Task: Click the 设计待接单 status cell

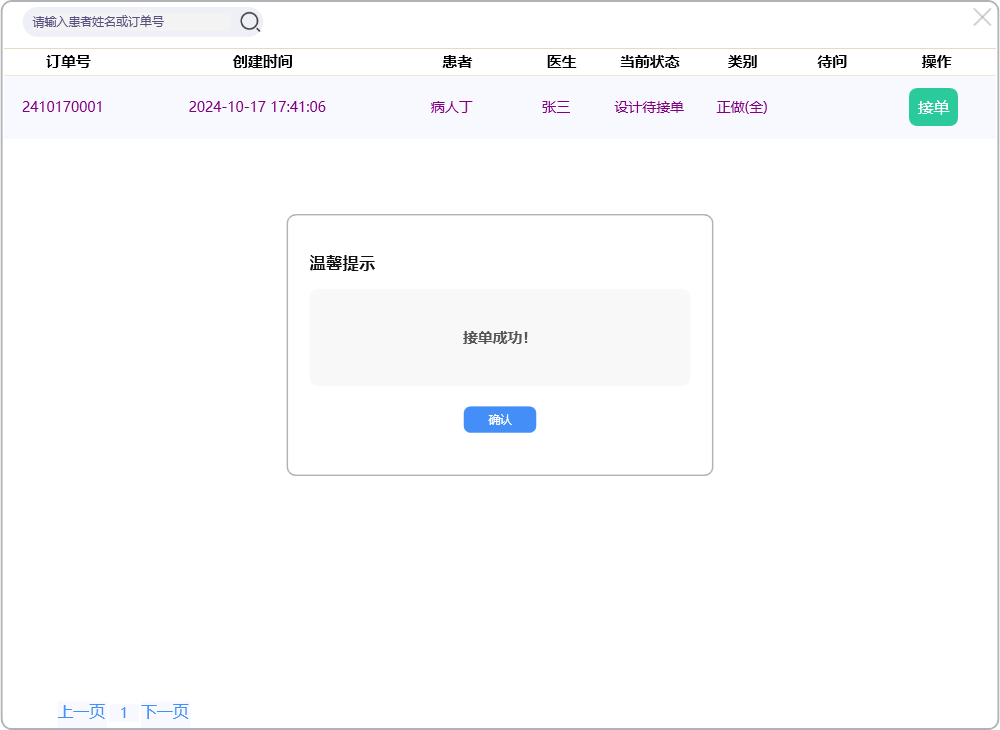Action: coord(649,107)
